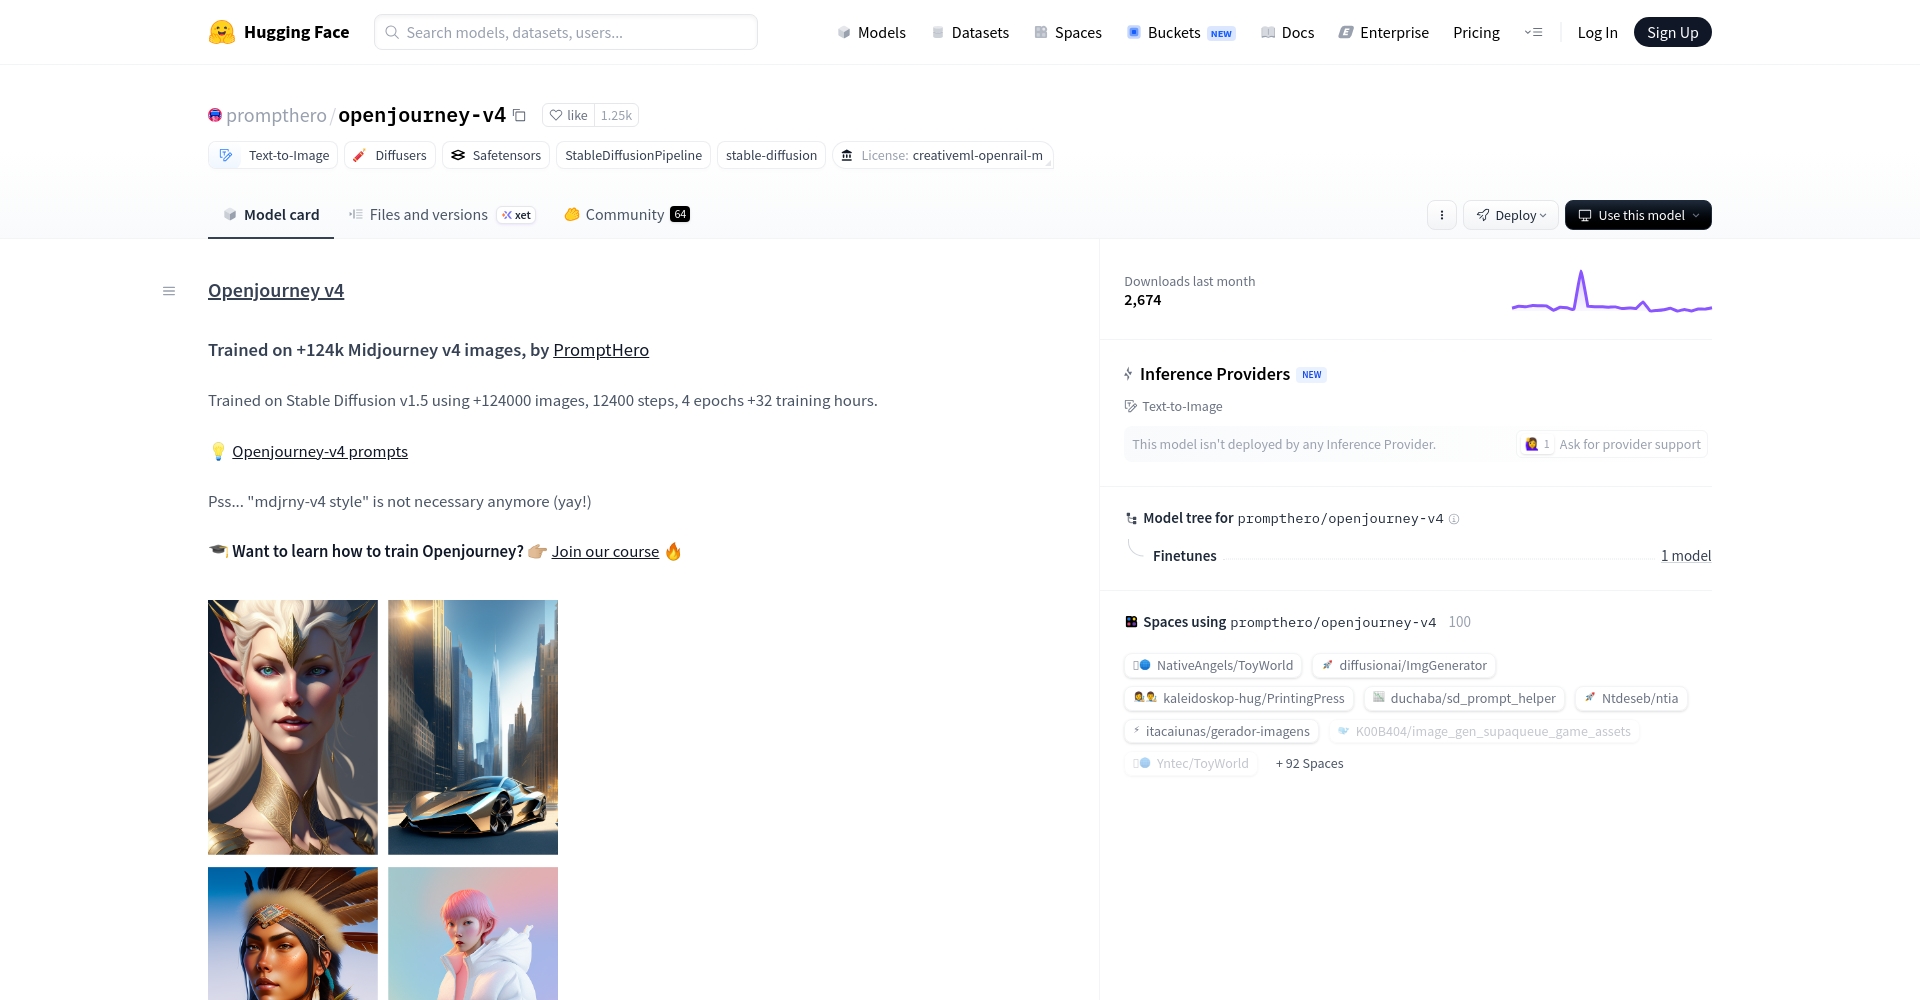Follow the Join our course link

(605, 551)
